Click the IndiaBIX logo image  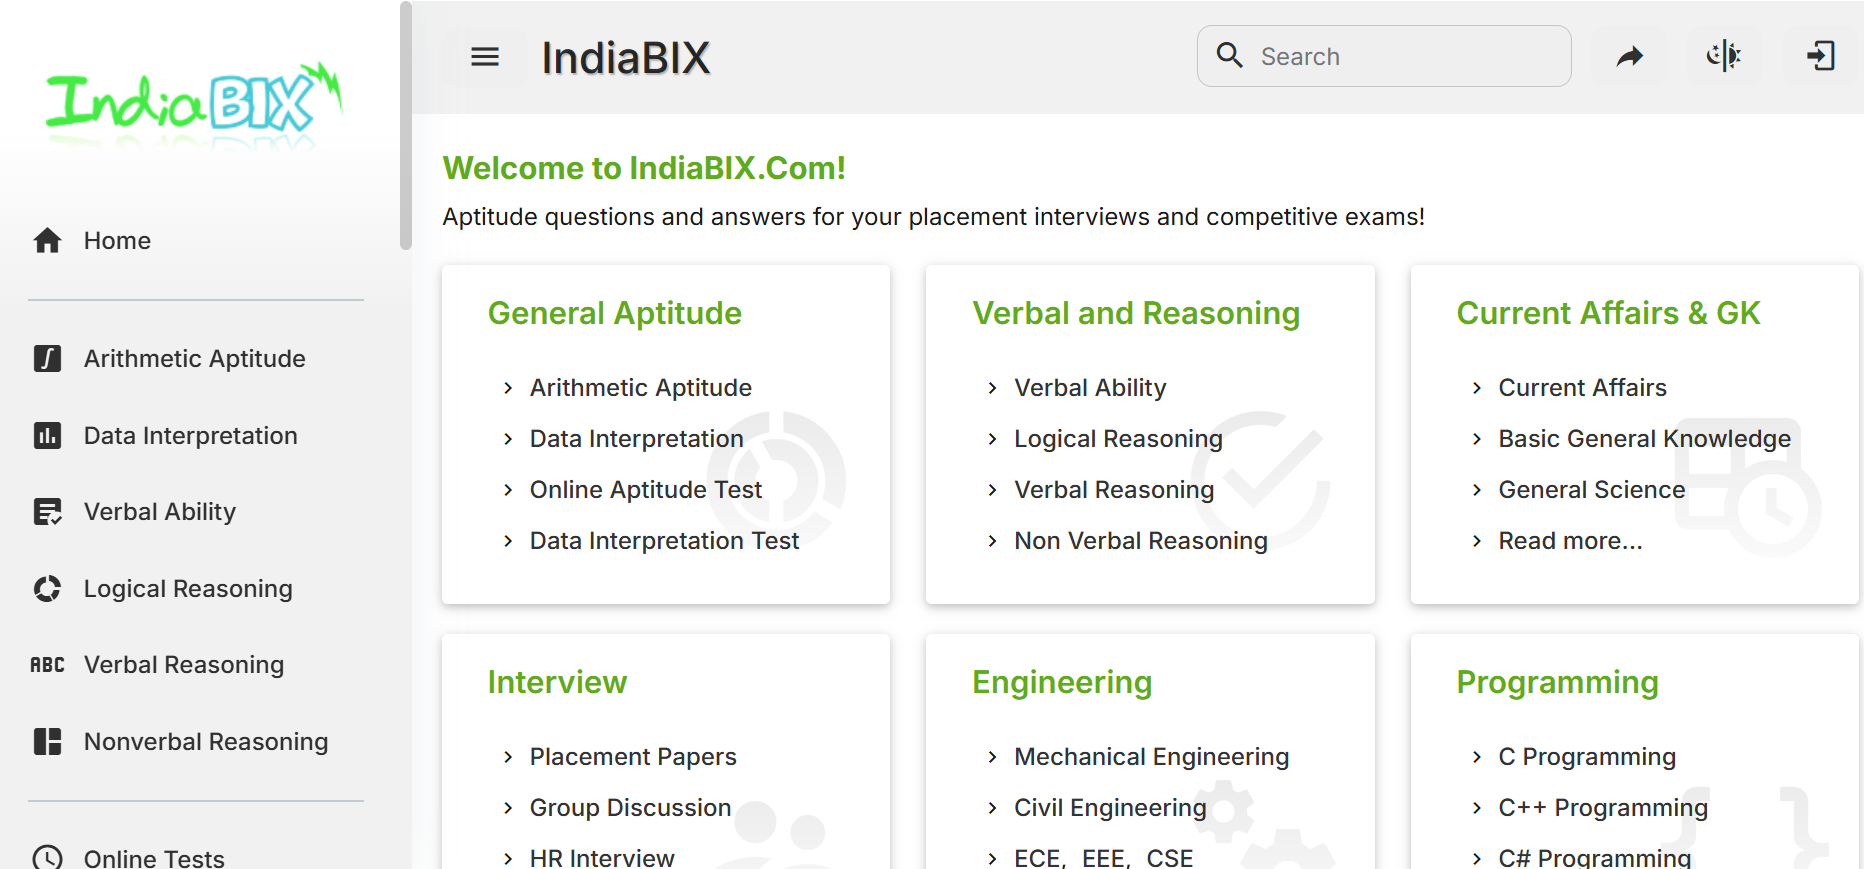click(194, 104)
